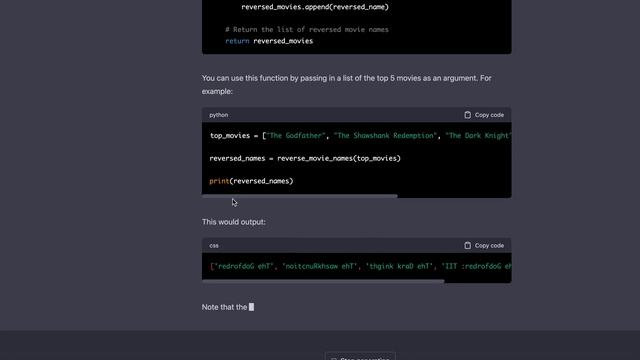The height and width of the screenshot is (360, 640).
Task: Click the 'You can use this function' paragraph
Action: click(347, 85)
